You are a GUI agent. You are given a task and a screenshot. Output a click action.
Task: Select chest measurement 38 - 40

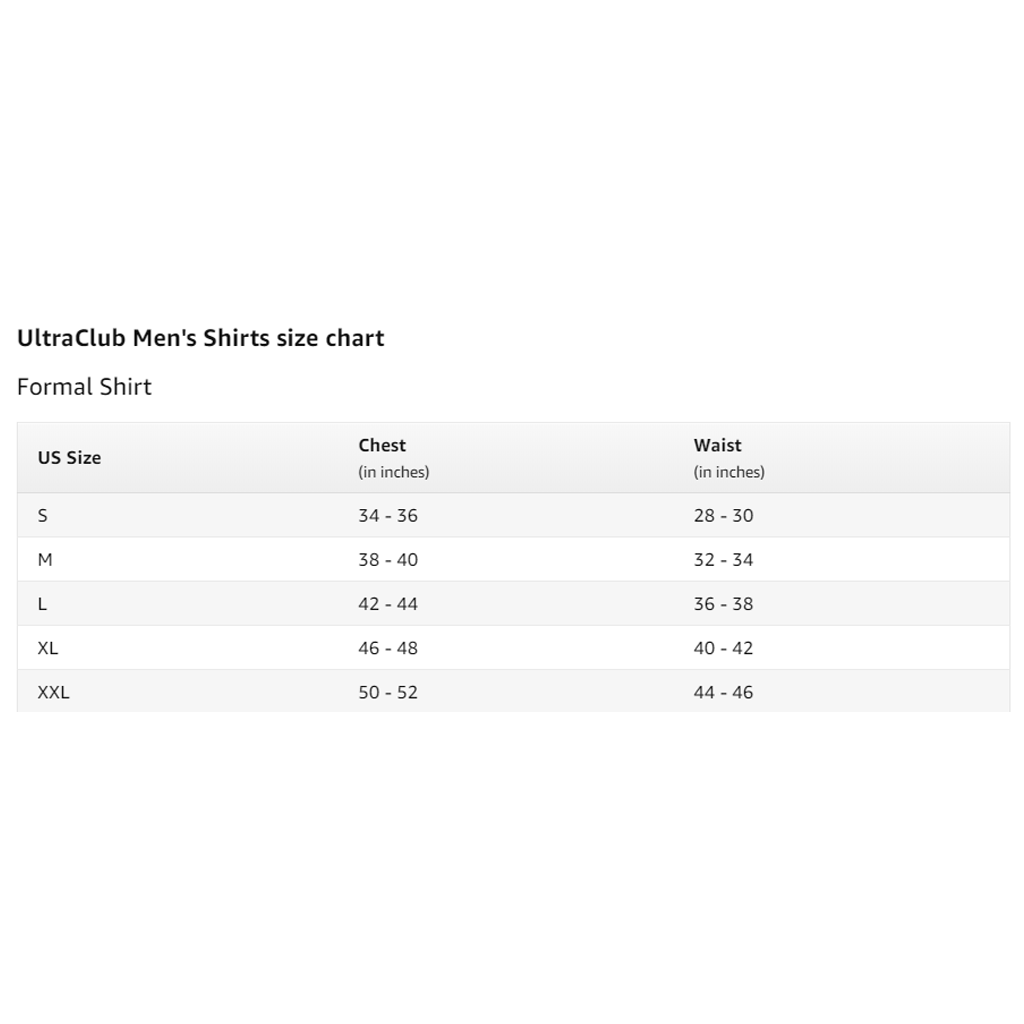388,560
